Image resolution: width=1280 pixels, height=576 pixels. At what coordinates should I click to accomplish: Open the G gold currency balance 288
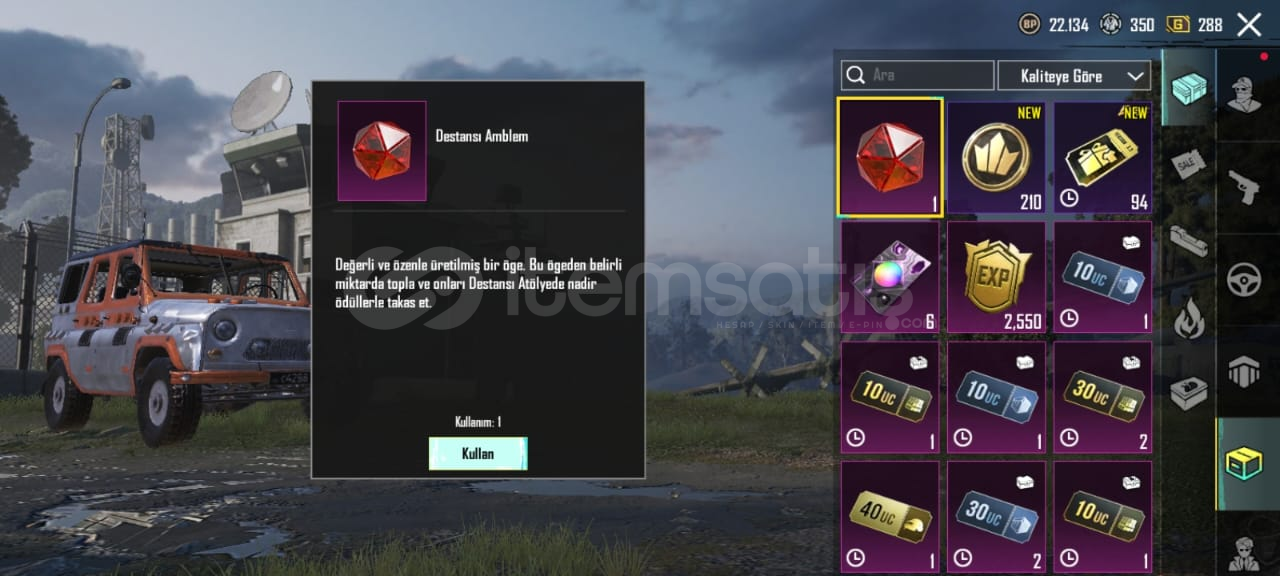[1194, 24]
